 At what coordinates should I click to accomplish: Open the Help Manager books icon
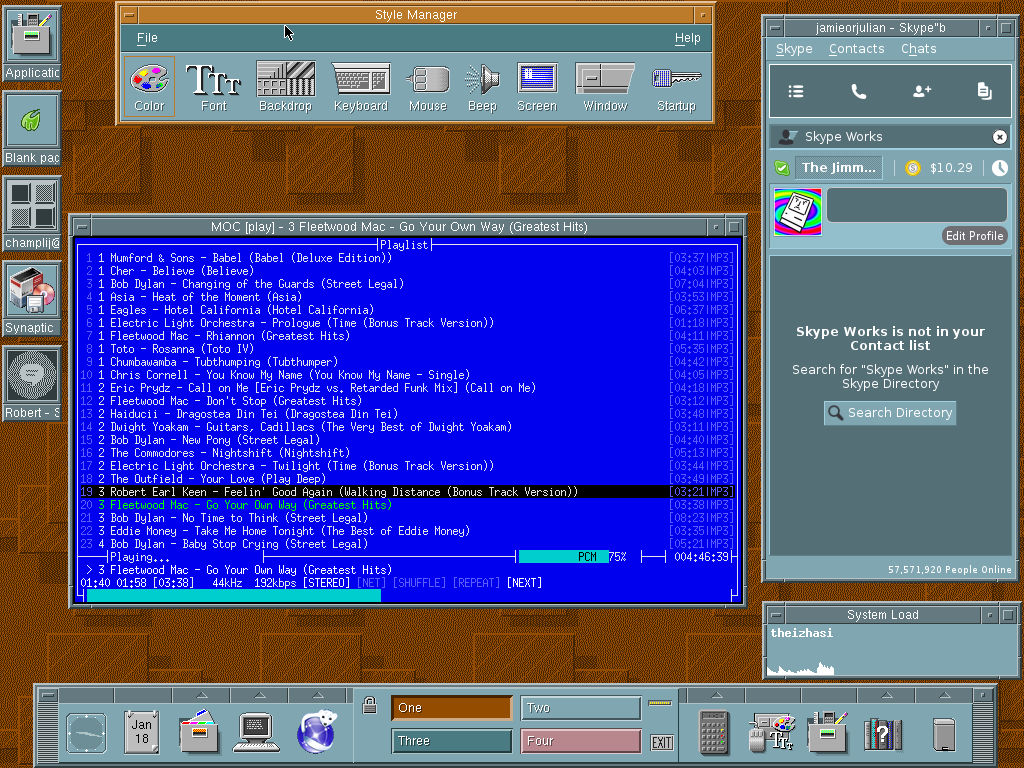pos(882,733)
